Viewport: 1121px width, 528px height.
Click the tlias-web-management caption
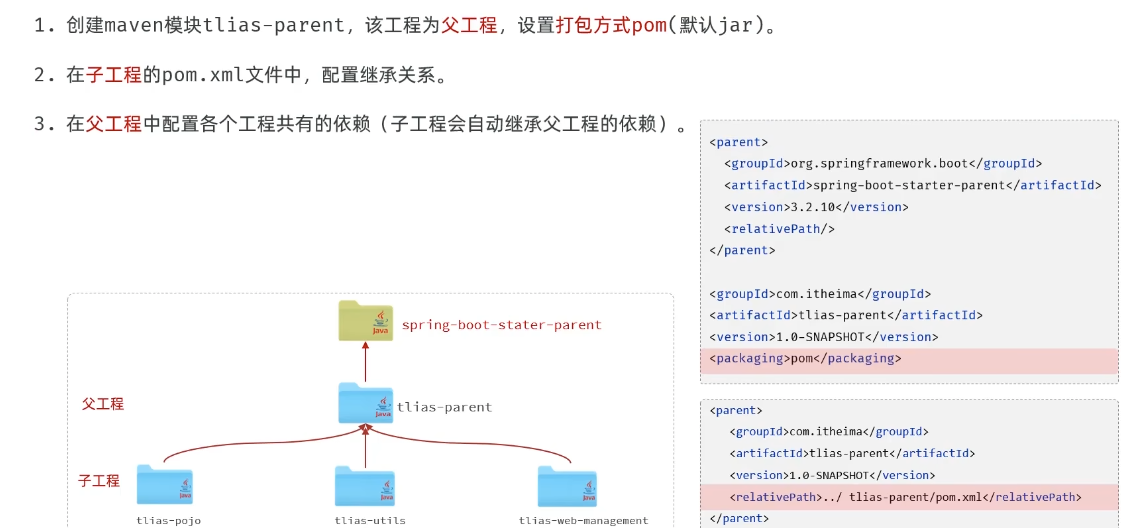(583, 520)
